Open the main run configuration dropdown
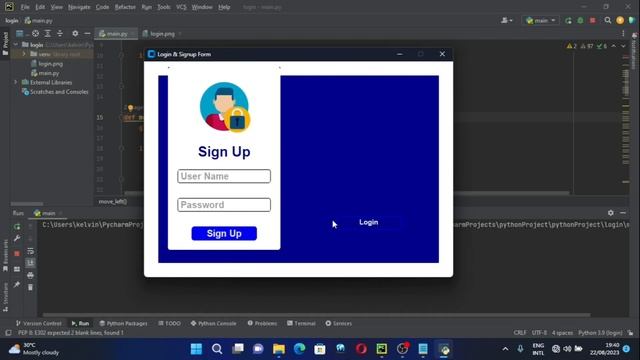 (540, 20)
